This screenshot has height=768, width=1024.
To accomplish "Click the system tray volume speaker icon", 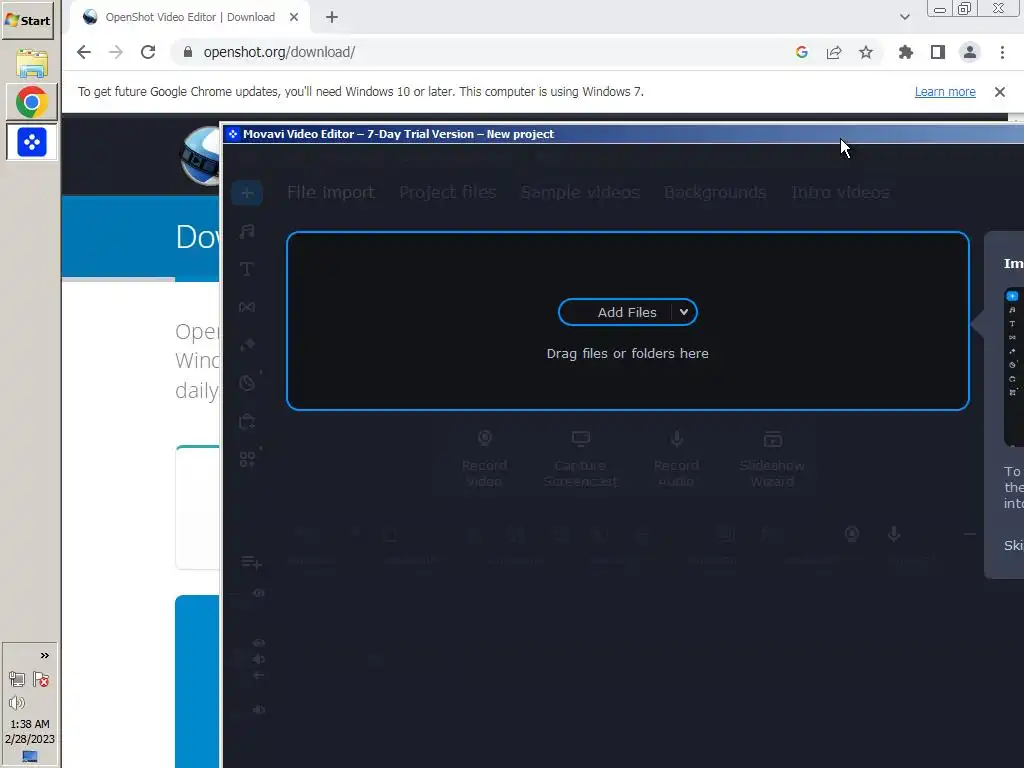I will coord(17,703).
